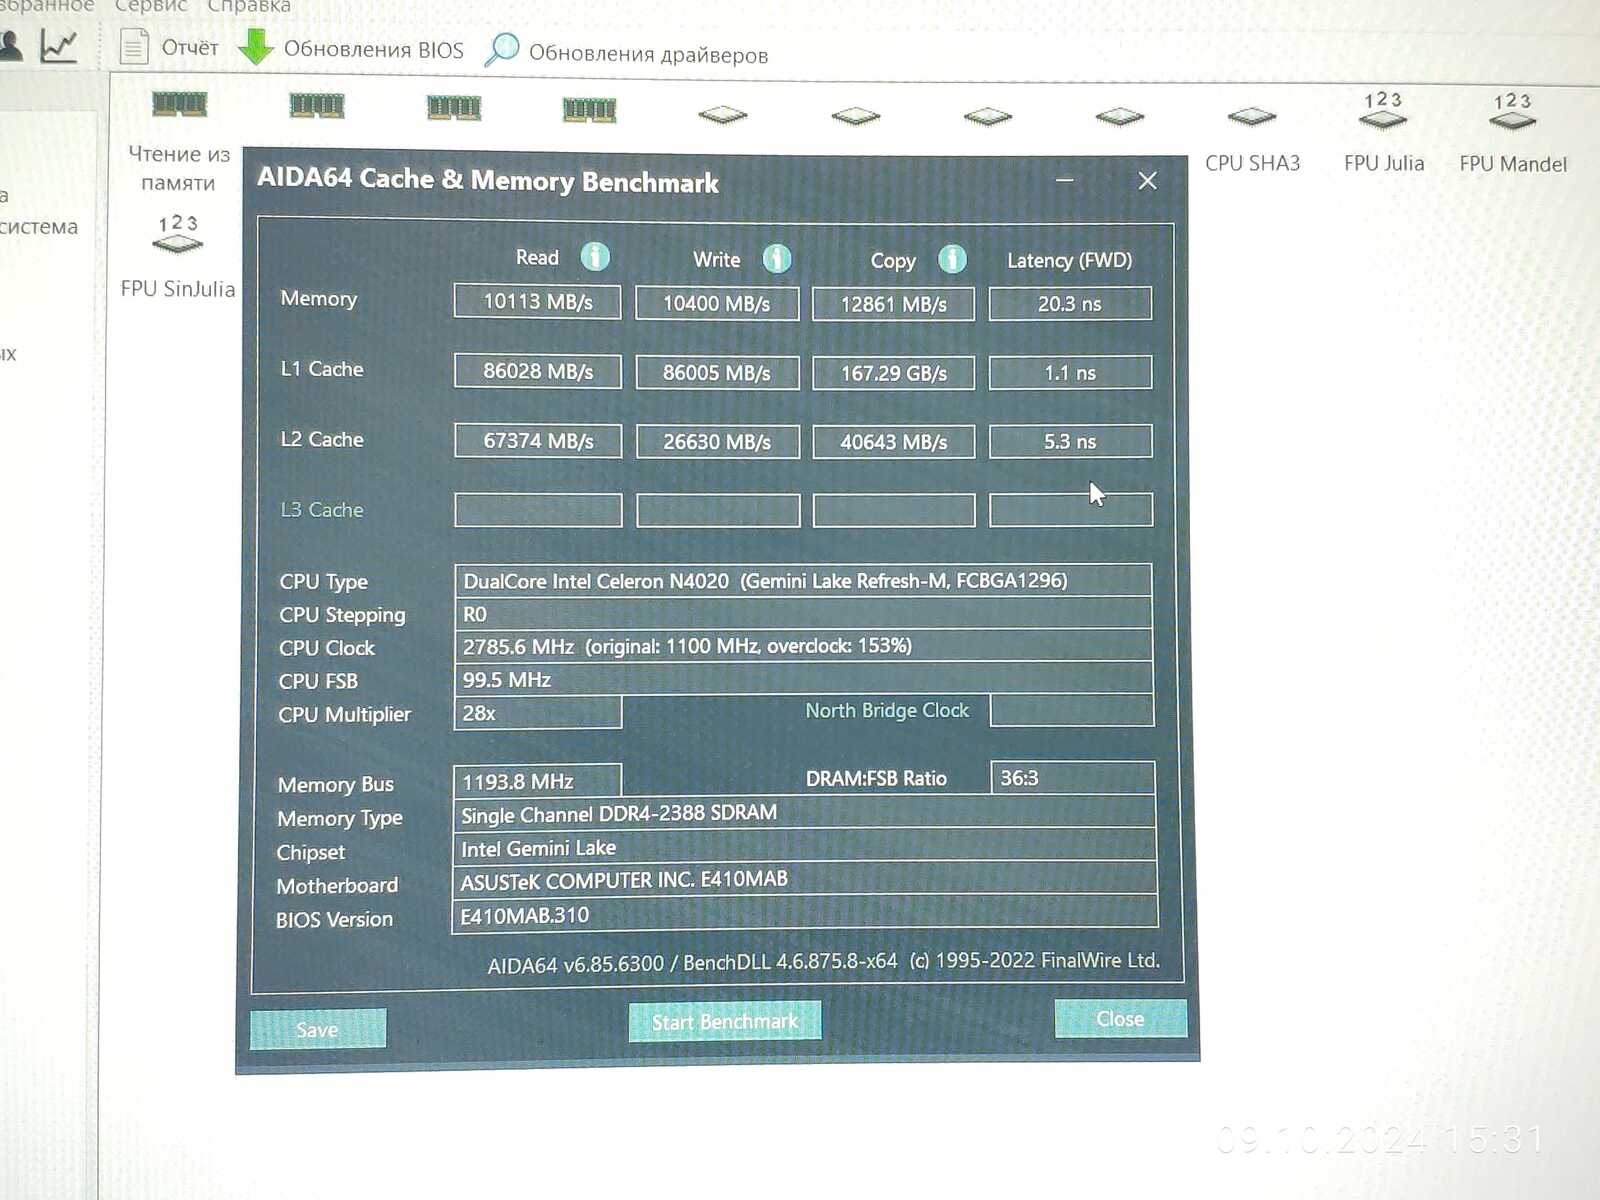Open the Отчёт report toolbar item
The image size is (1600, 1200).
169,47
